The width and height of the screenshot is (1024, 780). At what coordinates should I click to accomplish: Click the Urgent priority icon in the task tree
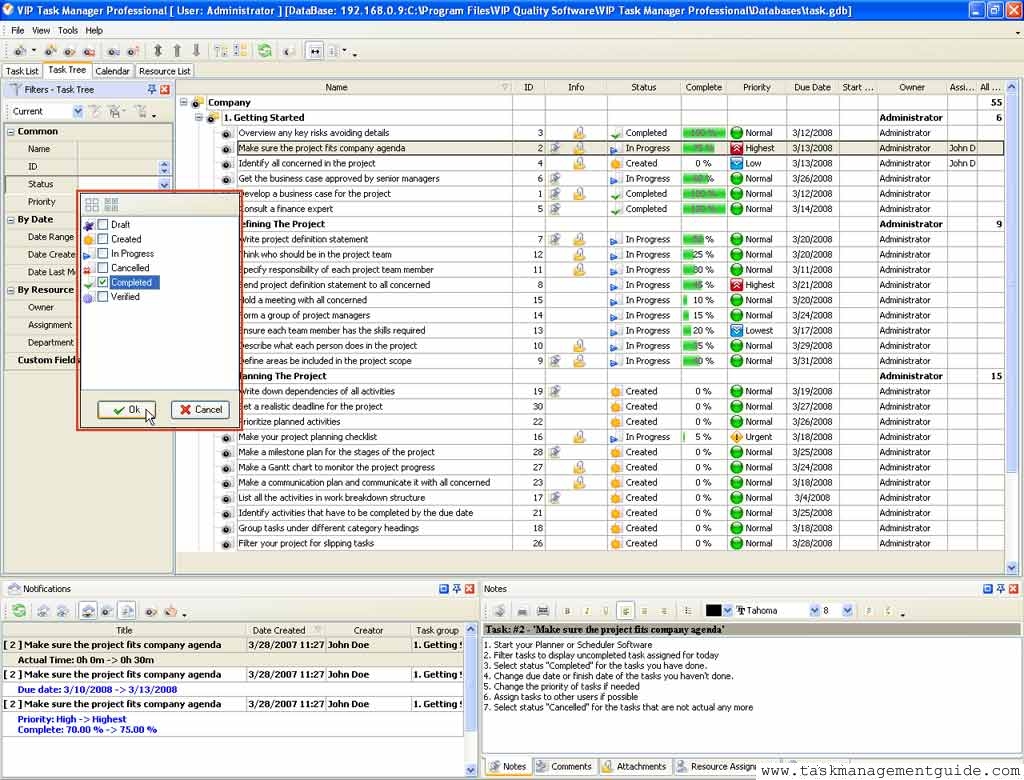pos(737,437)
